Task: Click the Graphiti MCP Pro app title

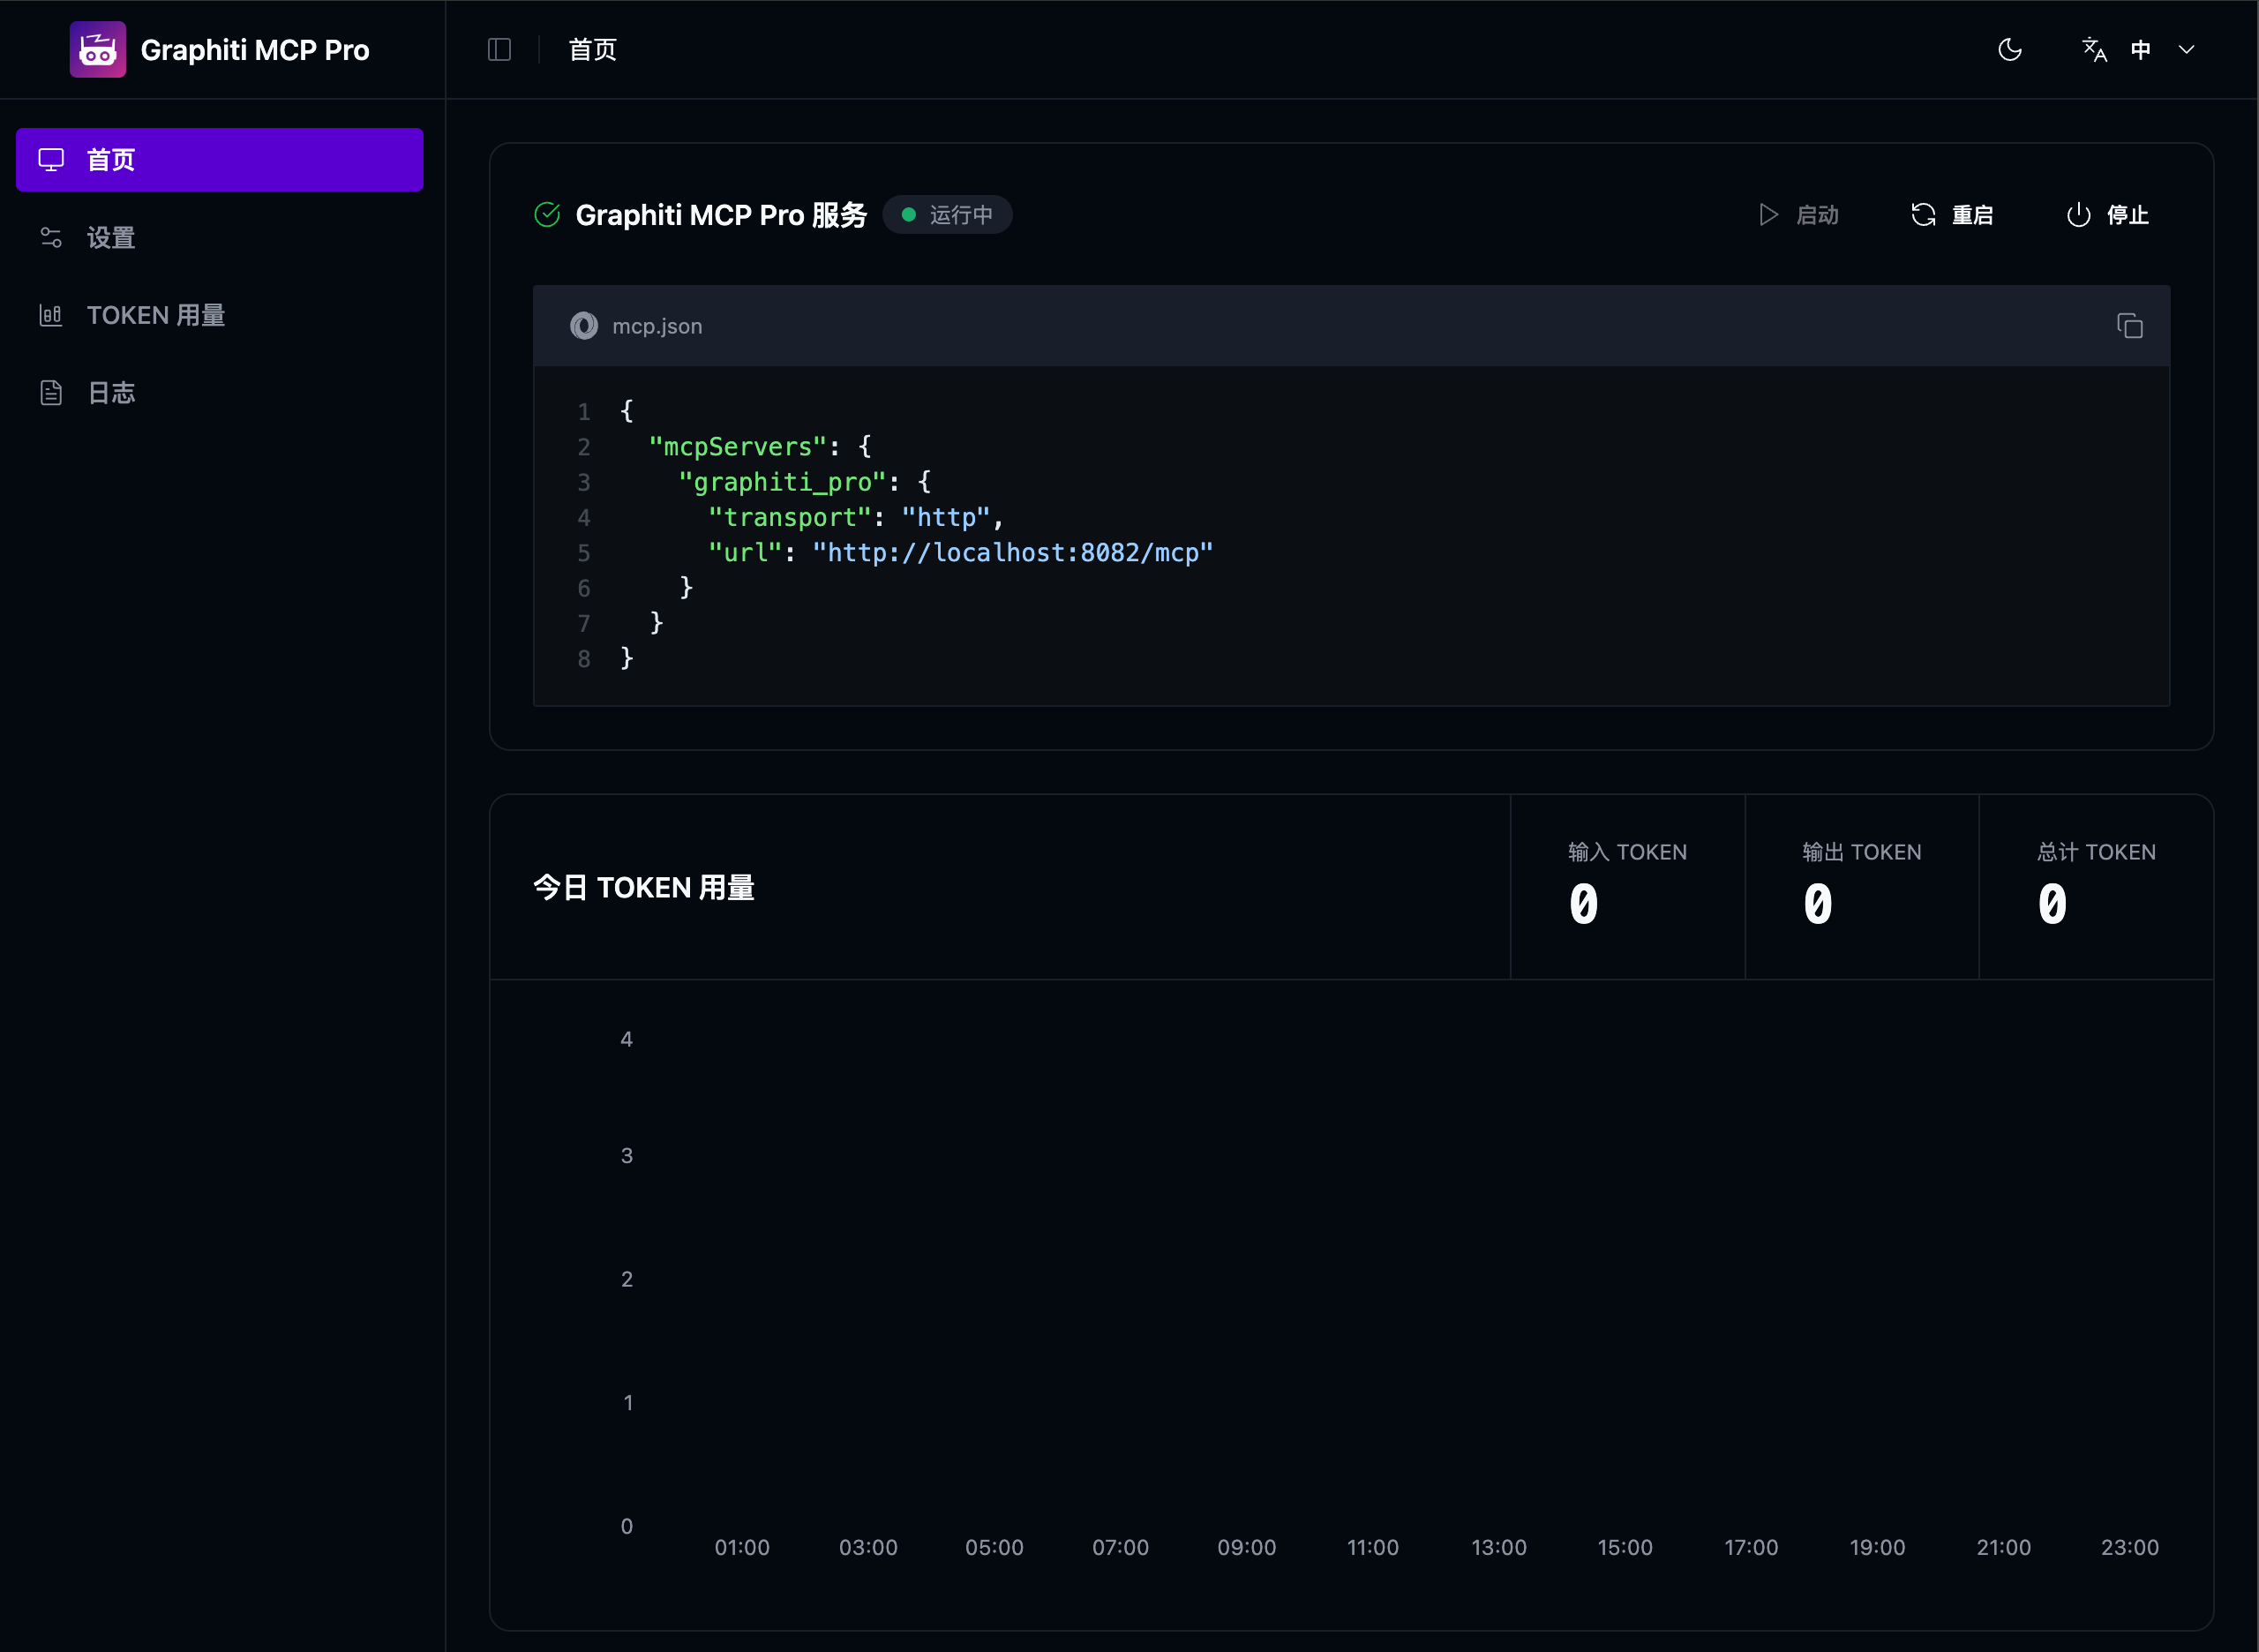Action: point(255,50)
